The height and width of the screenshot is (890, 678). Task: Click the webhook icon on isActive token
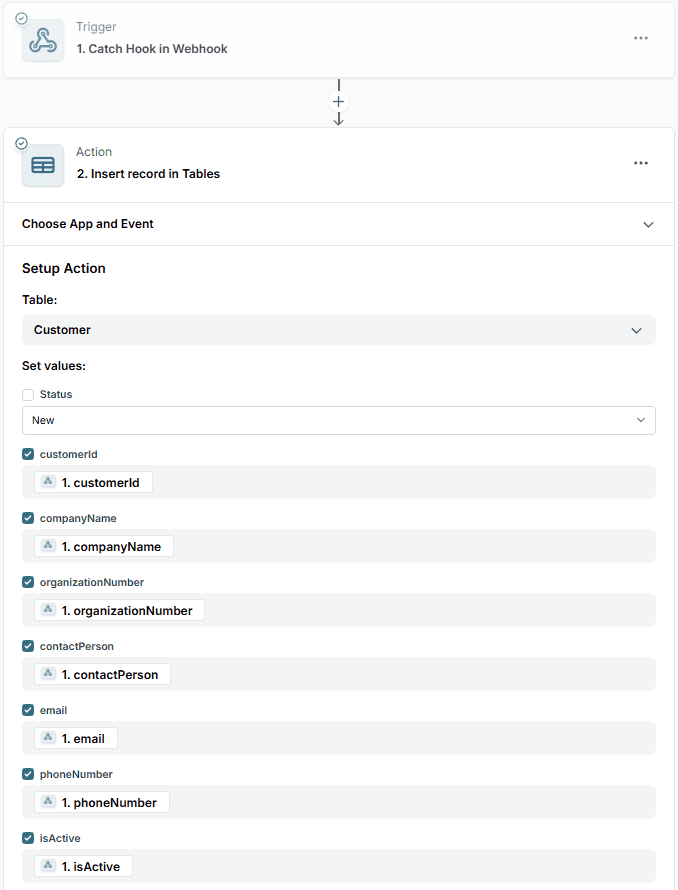tap(48, 866)
